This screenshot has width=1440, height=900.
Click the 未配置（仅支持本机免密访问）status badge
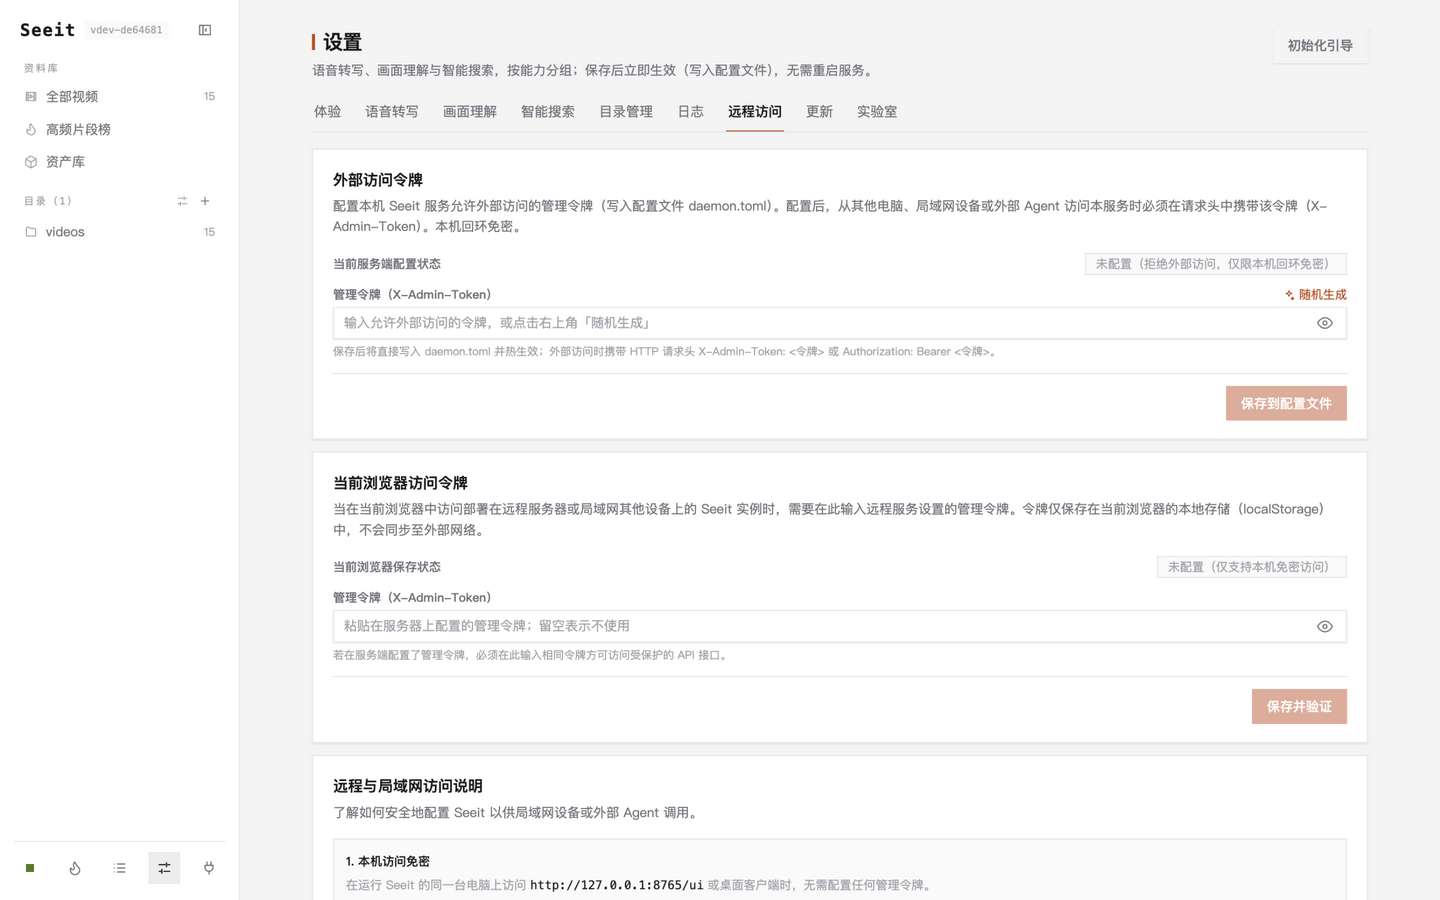[x=1252, y=567]
